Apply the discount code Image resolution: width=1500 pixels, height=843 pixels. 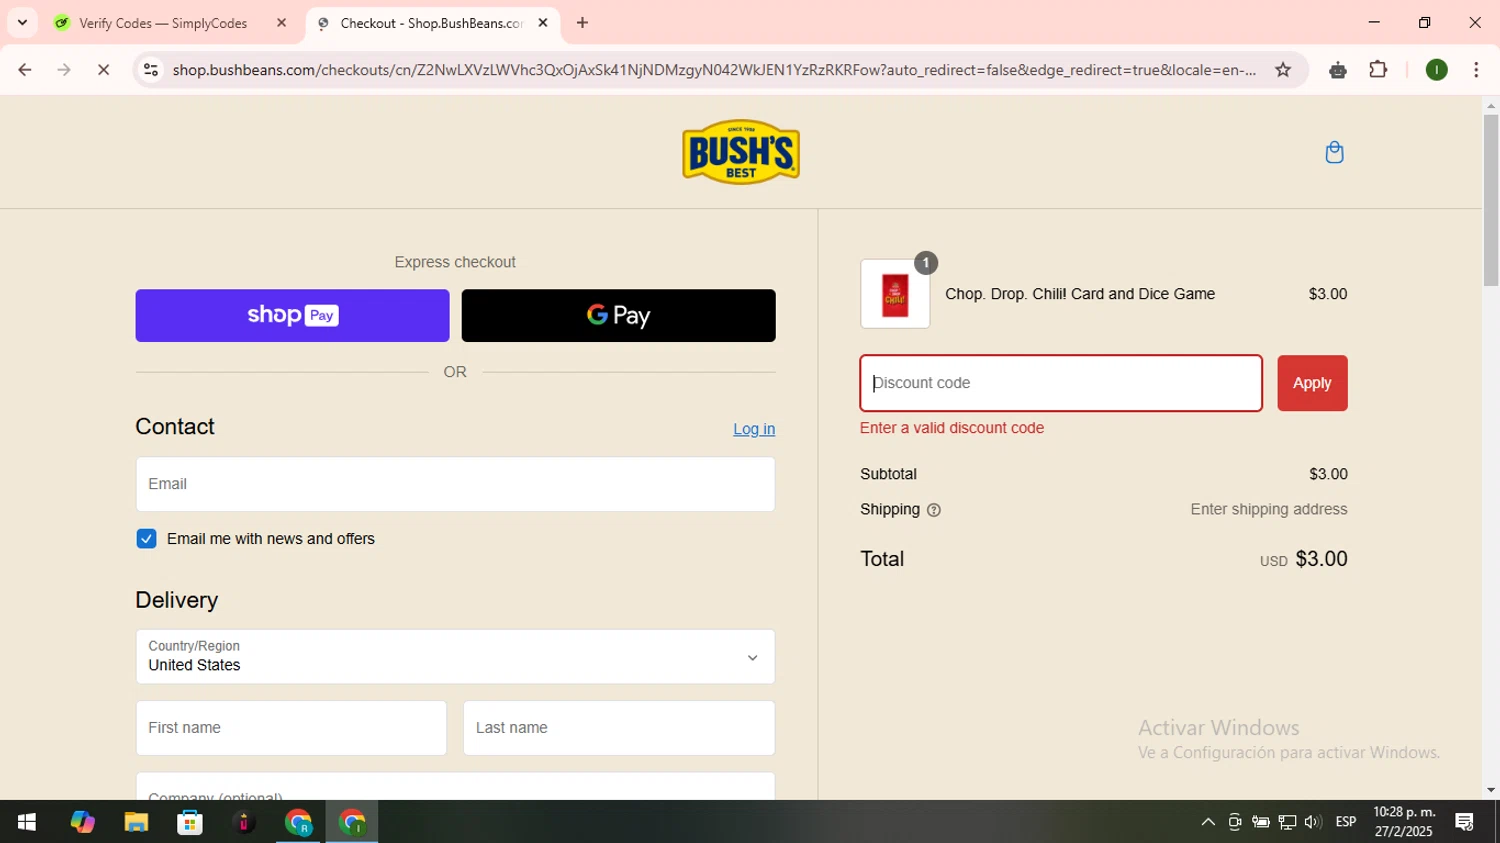coord(1312,383)
